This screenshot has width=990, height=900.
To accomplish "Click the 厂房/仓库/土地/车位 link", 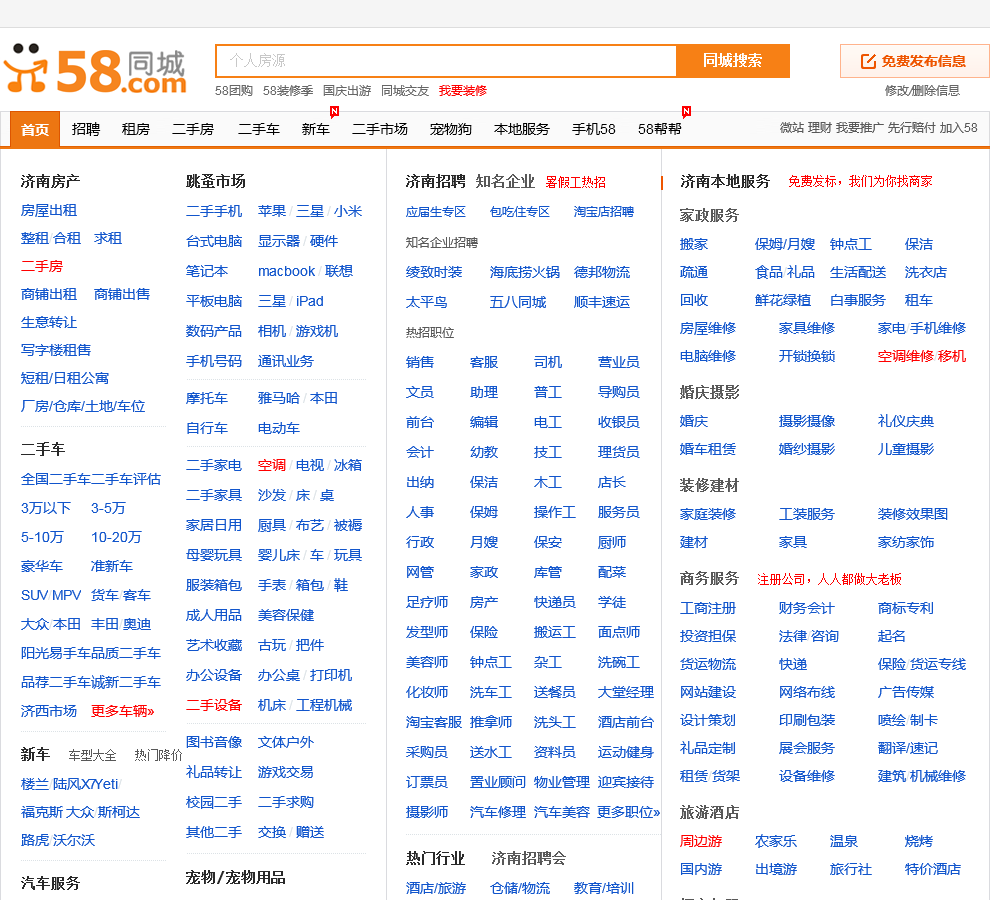I will [x=83, y=406].
